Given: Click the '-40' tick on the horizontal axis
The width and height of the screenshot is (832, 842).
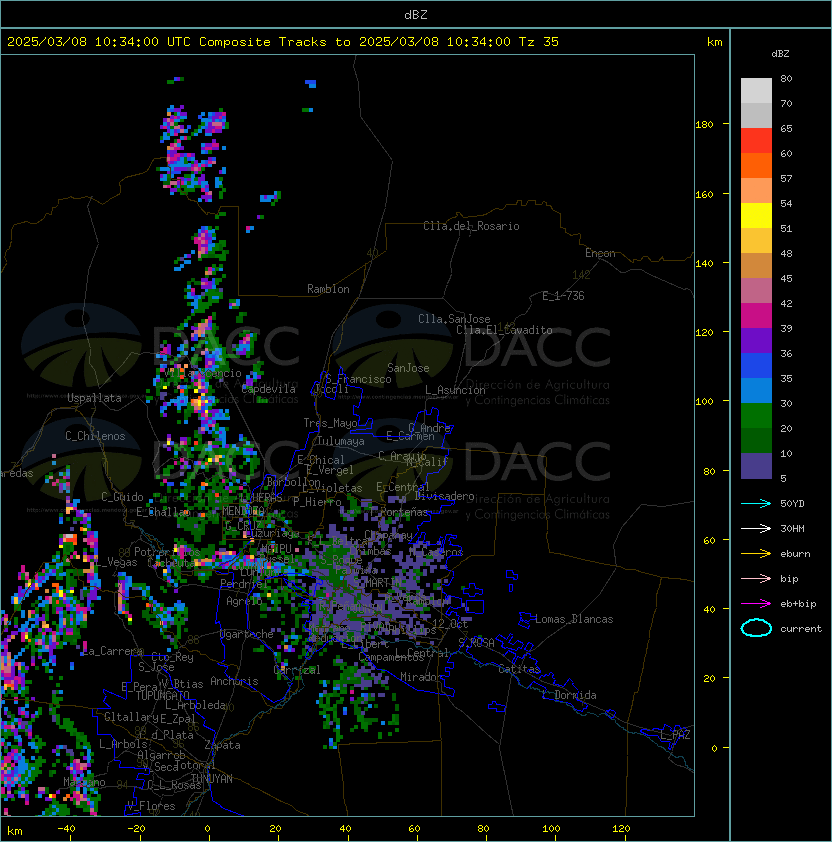Looking at the screenshot, I should (x=66, y=829).
